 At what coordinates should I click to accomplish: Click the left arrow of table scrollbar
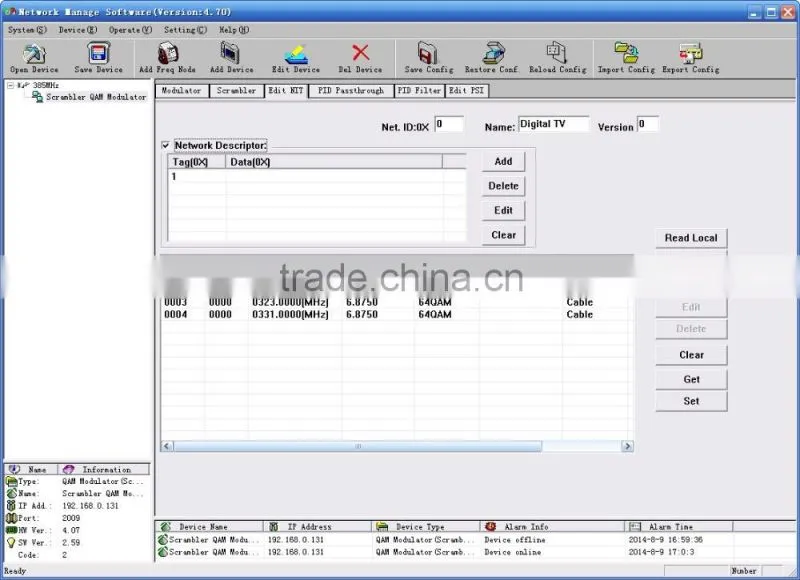(167, 446)
